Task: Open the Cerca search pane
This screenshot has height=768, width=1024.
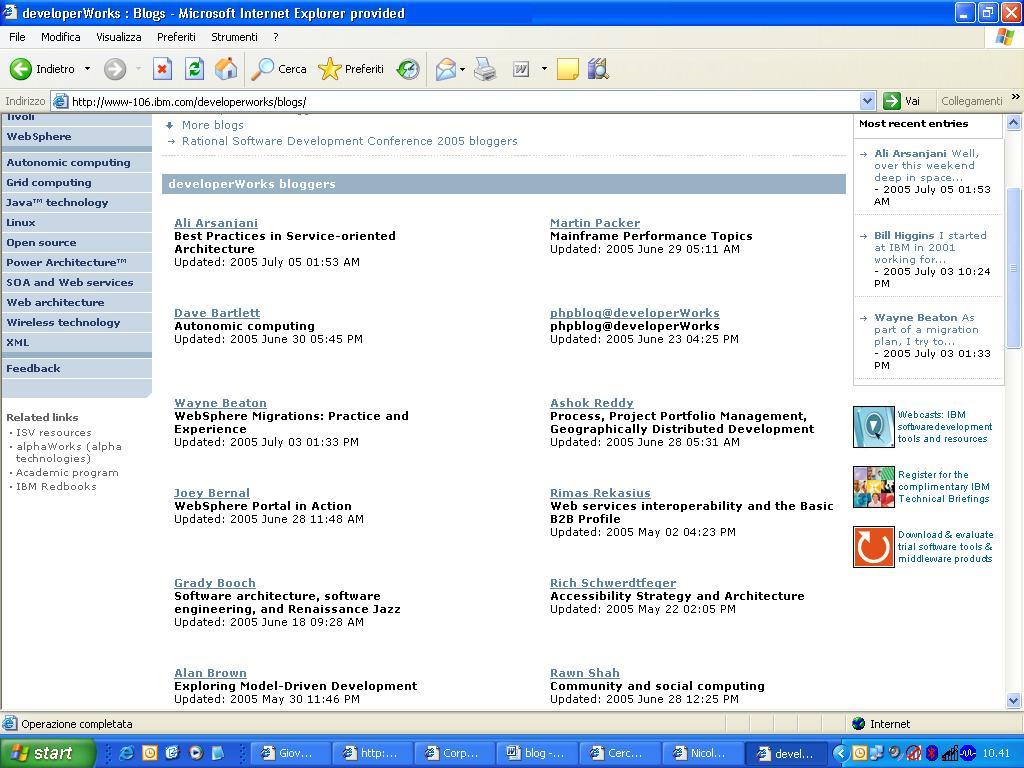Action: (x=279, y=69)
